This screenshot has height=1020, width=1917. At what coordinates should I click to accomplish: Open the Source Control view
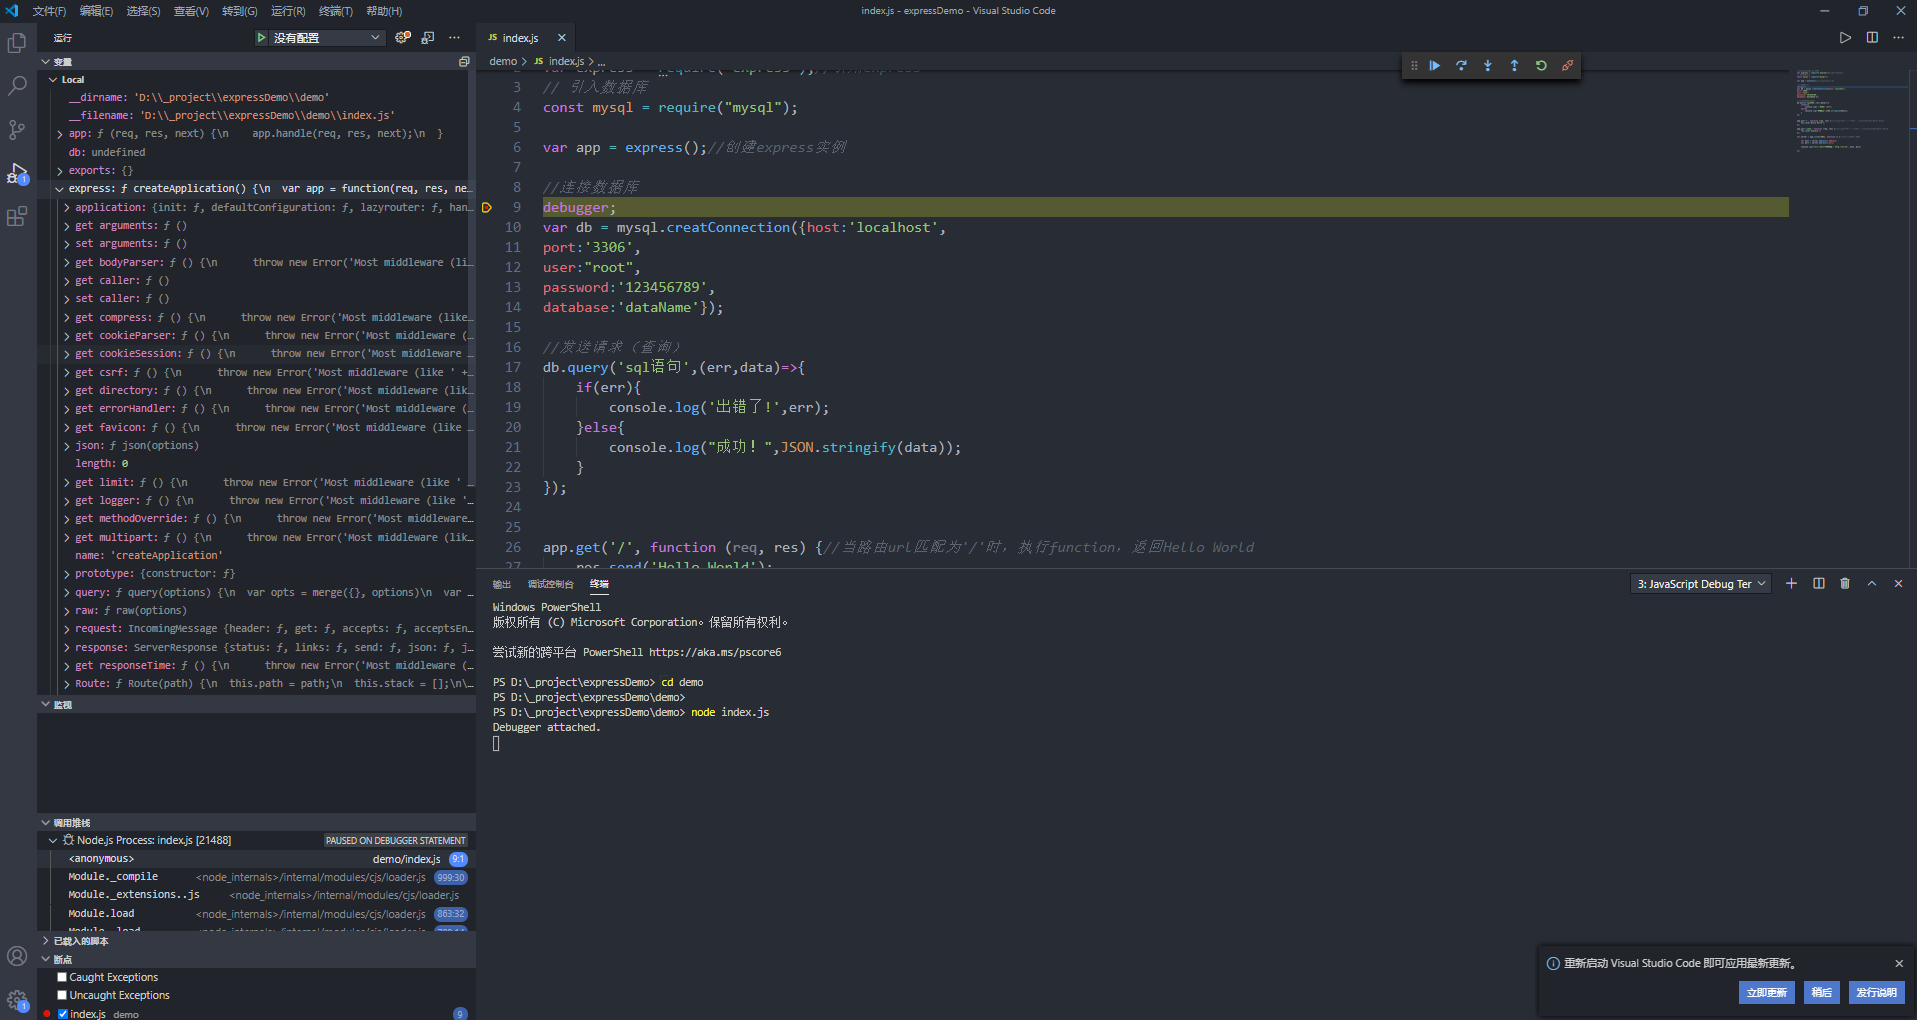pos(17,130)
